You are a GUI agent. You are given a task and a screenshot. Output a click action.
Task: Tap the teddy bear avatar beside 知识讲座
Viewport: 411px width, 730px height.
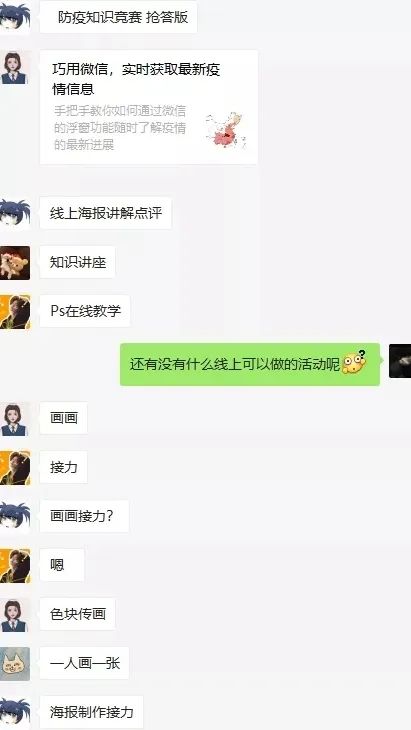tap(15, 263)
